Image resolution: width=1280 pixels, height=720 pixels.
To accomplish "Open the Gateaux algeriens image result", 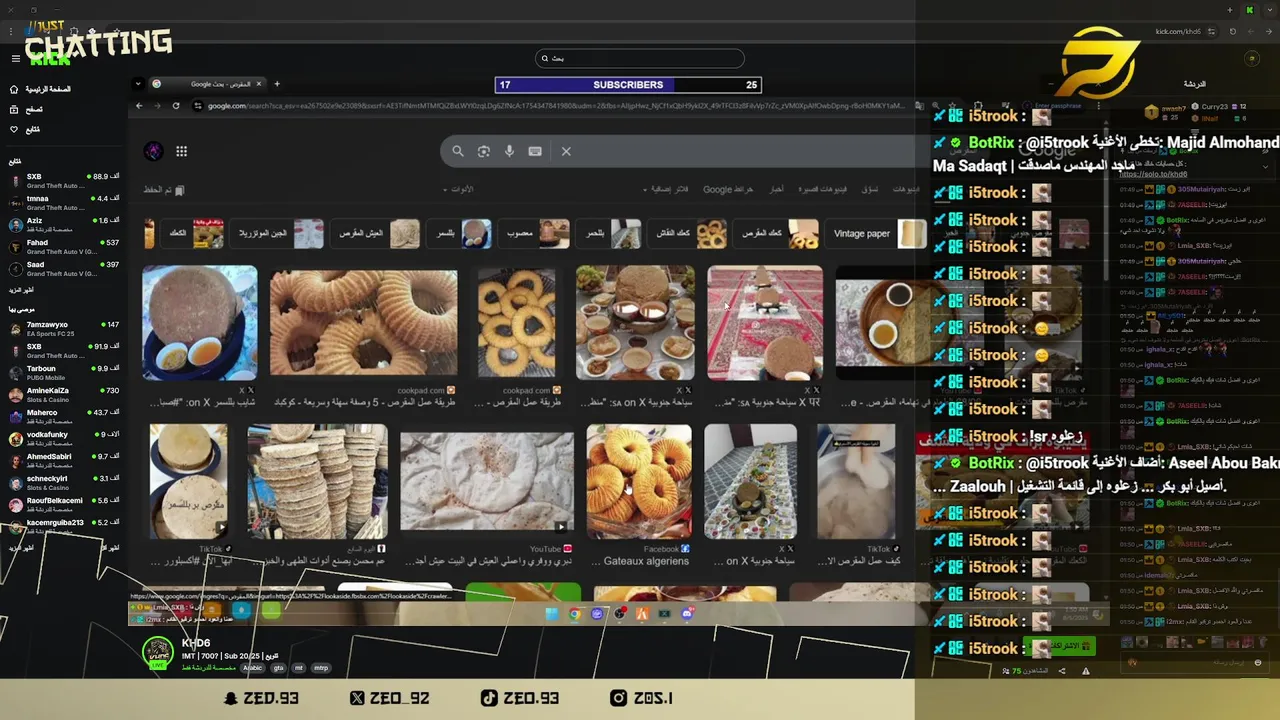I will coord(639,482).
